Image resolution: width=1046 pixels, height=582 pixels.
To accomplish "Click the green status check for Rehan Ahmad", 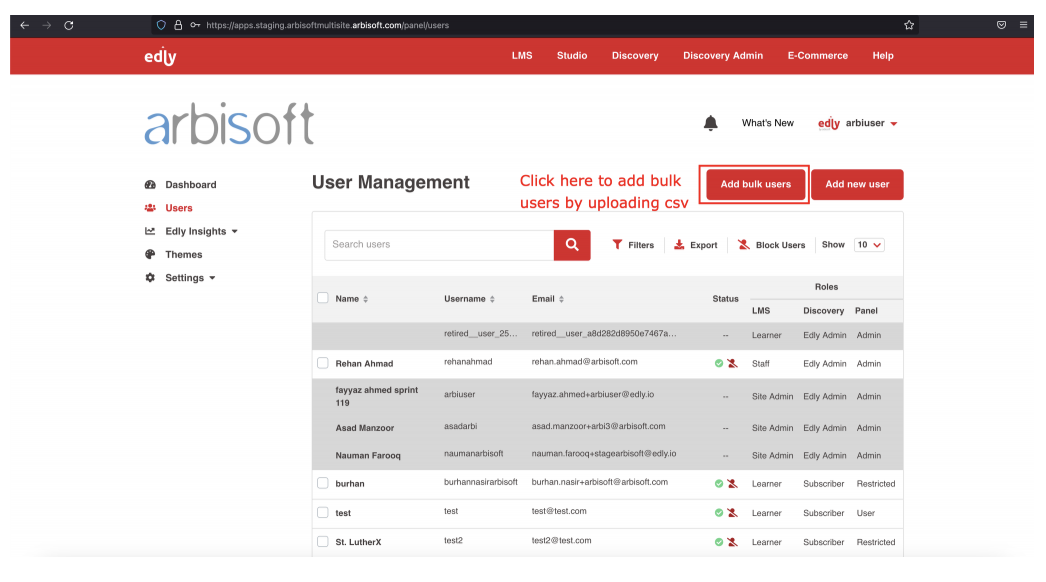I will coord(718,364).
